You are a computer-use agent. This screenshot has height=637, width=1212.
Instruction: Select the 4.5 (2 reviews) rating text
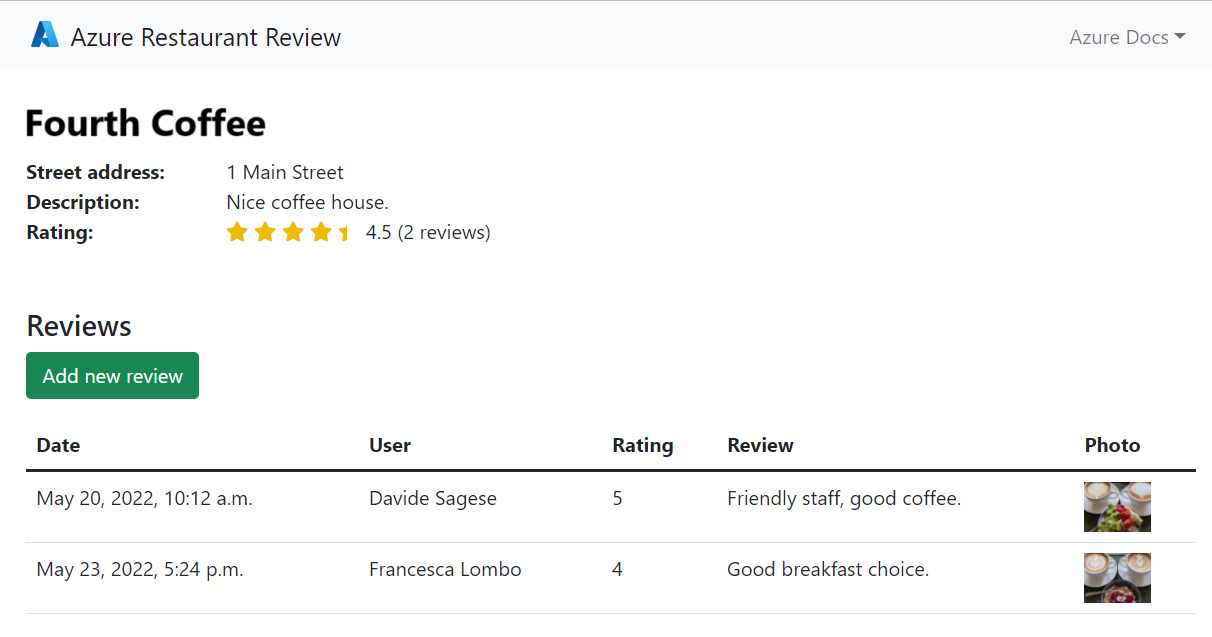(x=428, y=233)
